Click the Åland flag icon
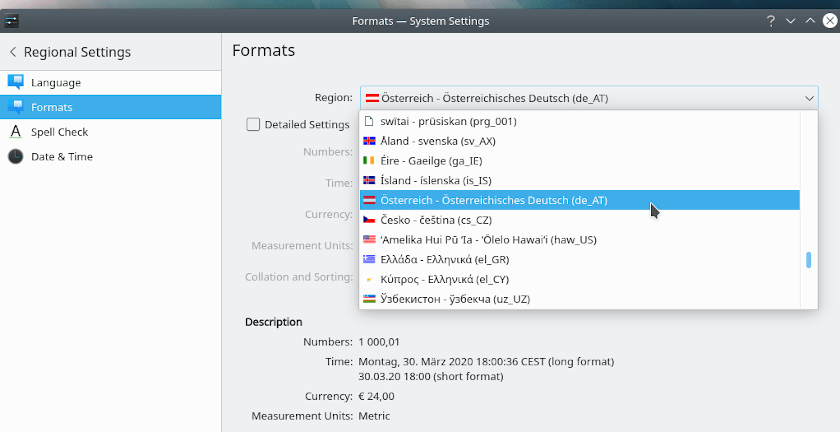Image resolution: width=840 pixels, height=432 pixels. click(369, 141)
